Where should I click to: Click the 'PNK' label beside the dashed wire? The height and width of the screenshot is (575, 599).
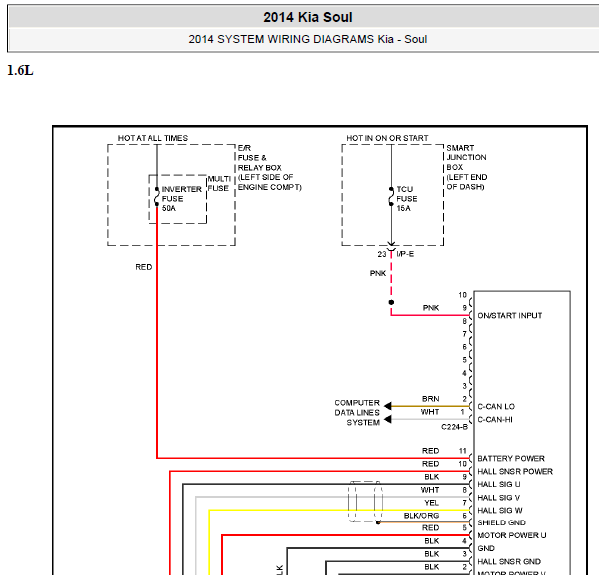tap(378, 274)
